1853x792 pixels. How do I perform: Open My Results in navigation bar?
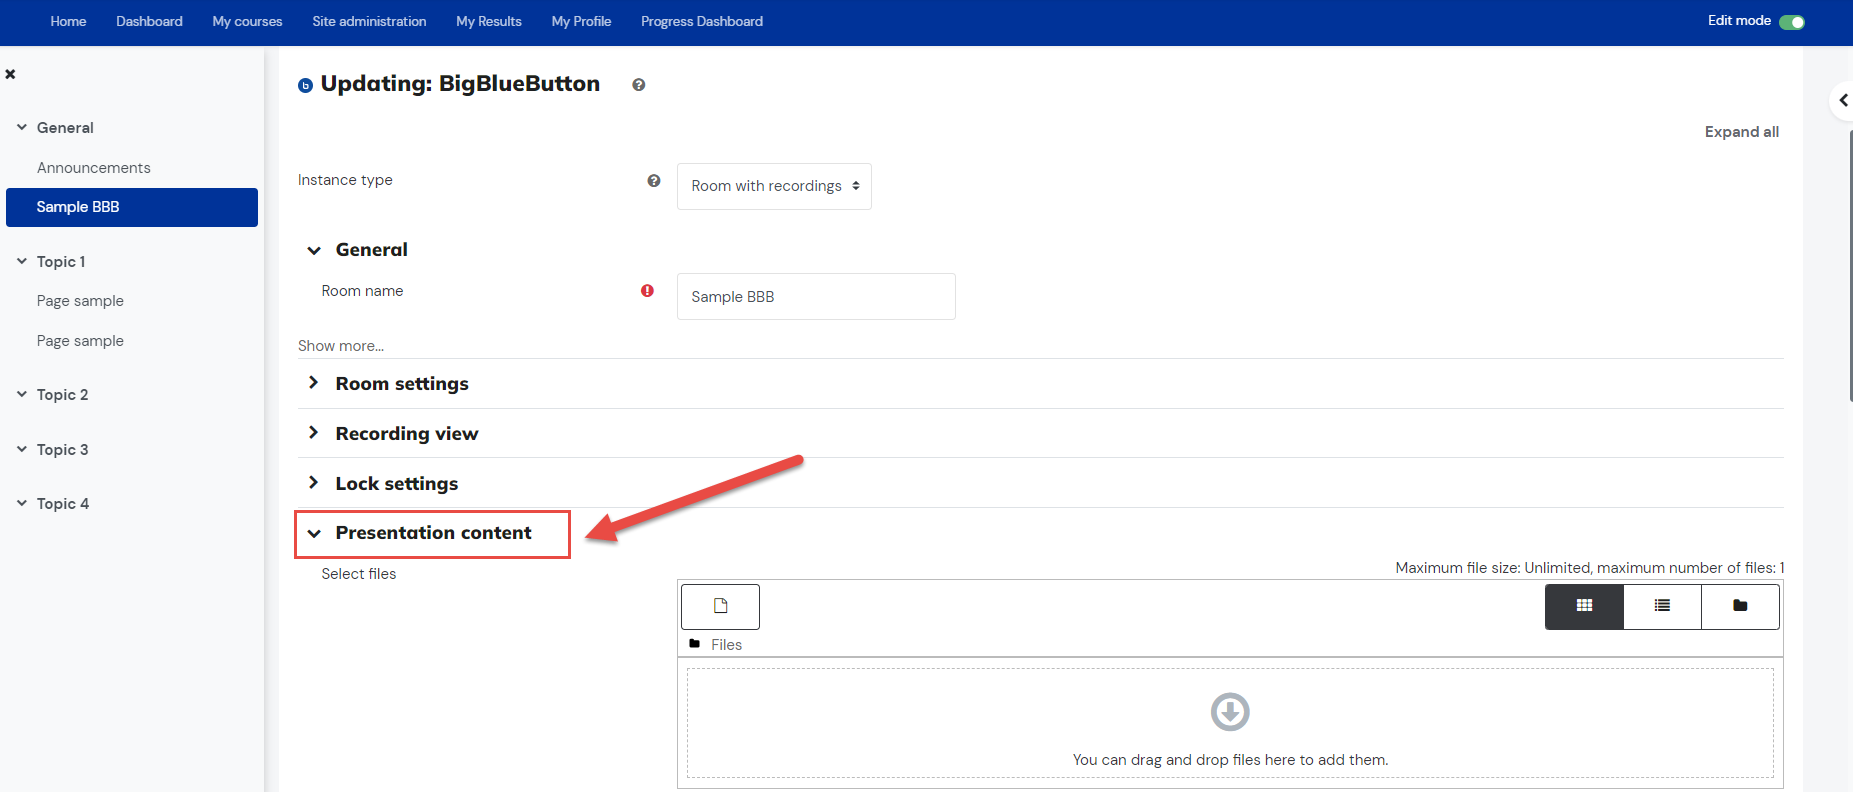coord(489,21)
